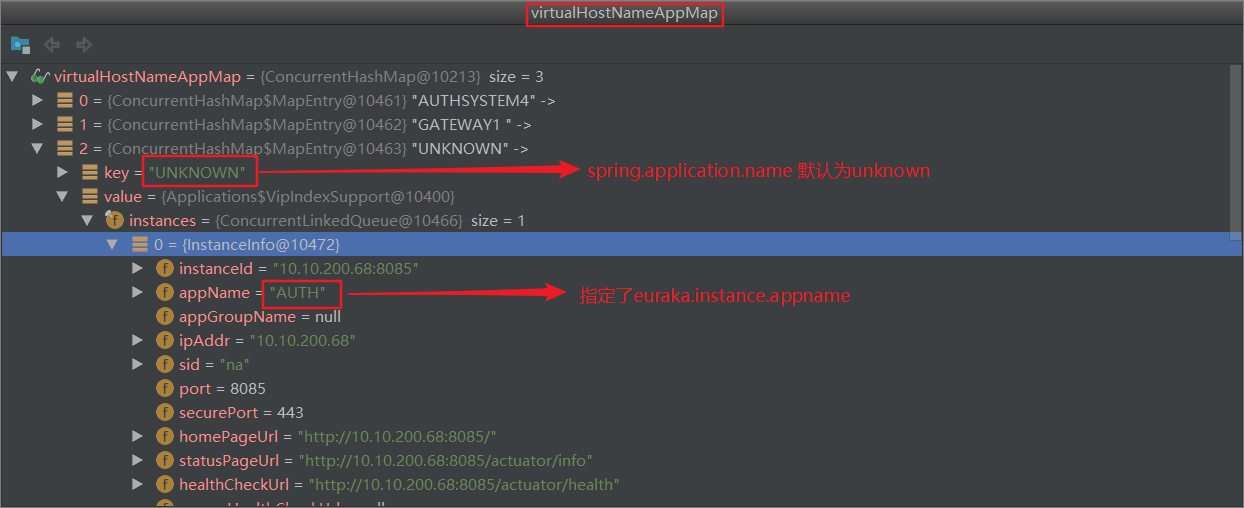The height and width of the screenshot is (508, 1244).
Task: Click the field icon beside instanceId
Action: click(165, 269)
